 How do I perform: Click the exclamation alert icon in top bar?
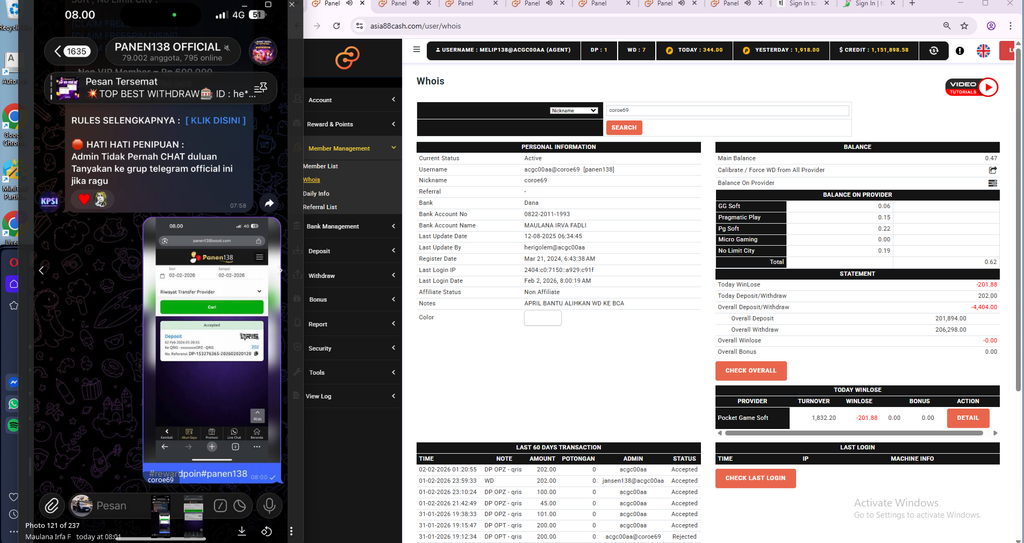click(x=959, y=50)
